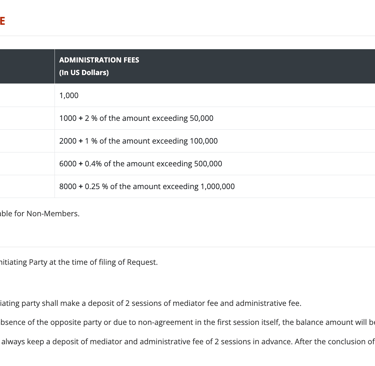Viewport: 375px width, 366px height.
Task: Click the '2000 + 1 %' exceeding 100,000 cell
Action: click(215, 141)
